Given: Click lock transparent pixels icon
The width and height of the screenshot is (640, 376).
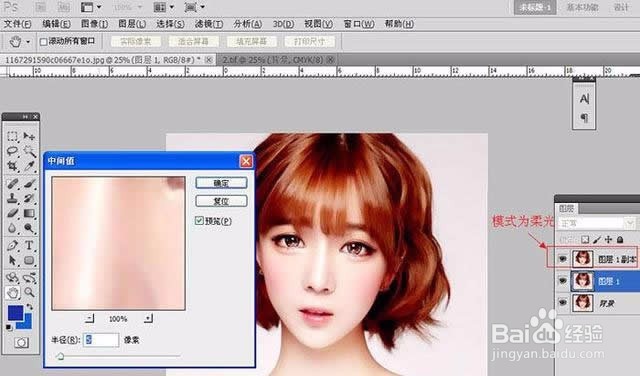Looking at the screenshot, I should [x=585, y=240].
